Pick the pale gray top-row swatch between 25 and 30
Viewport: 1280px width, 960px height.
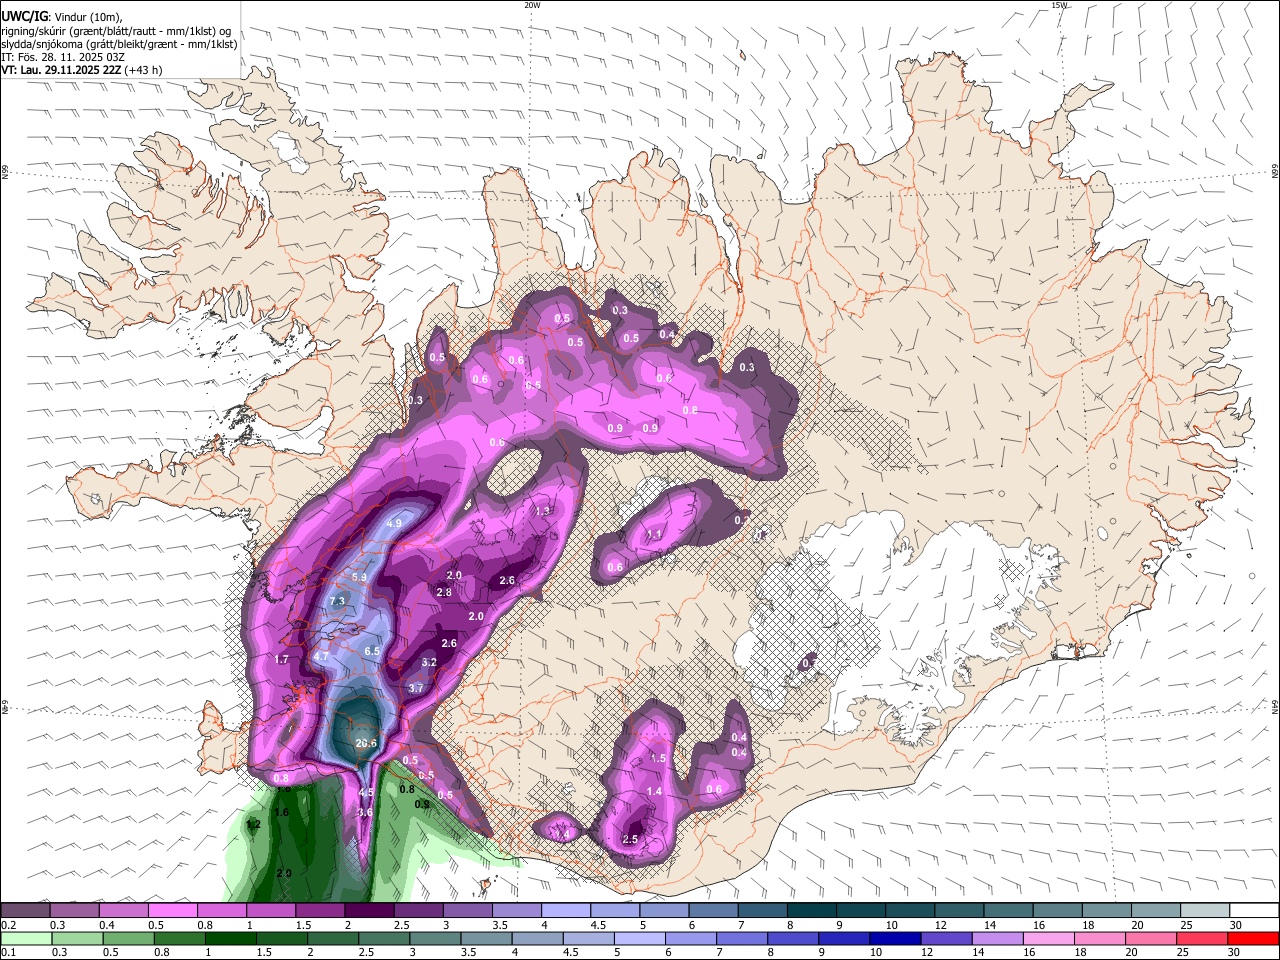pos(1204,911)
